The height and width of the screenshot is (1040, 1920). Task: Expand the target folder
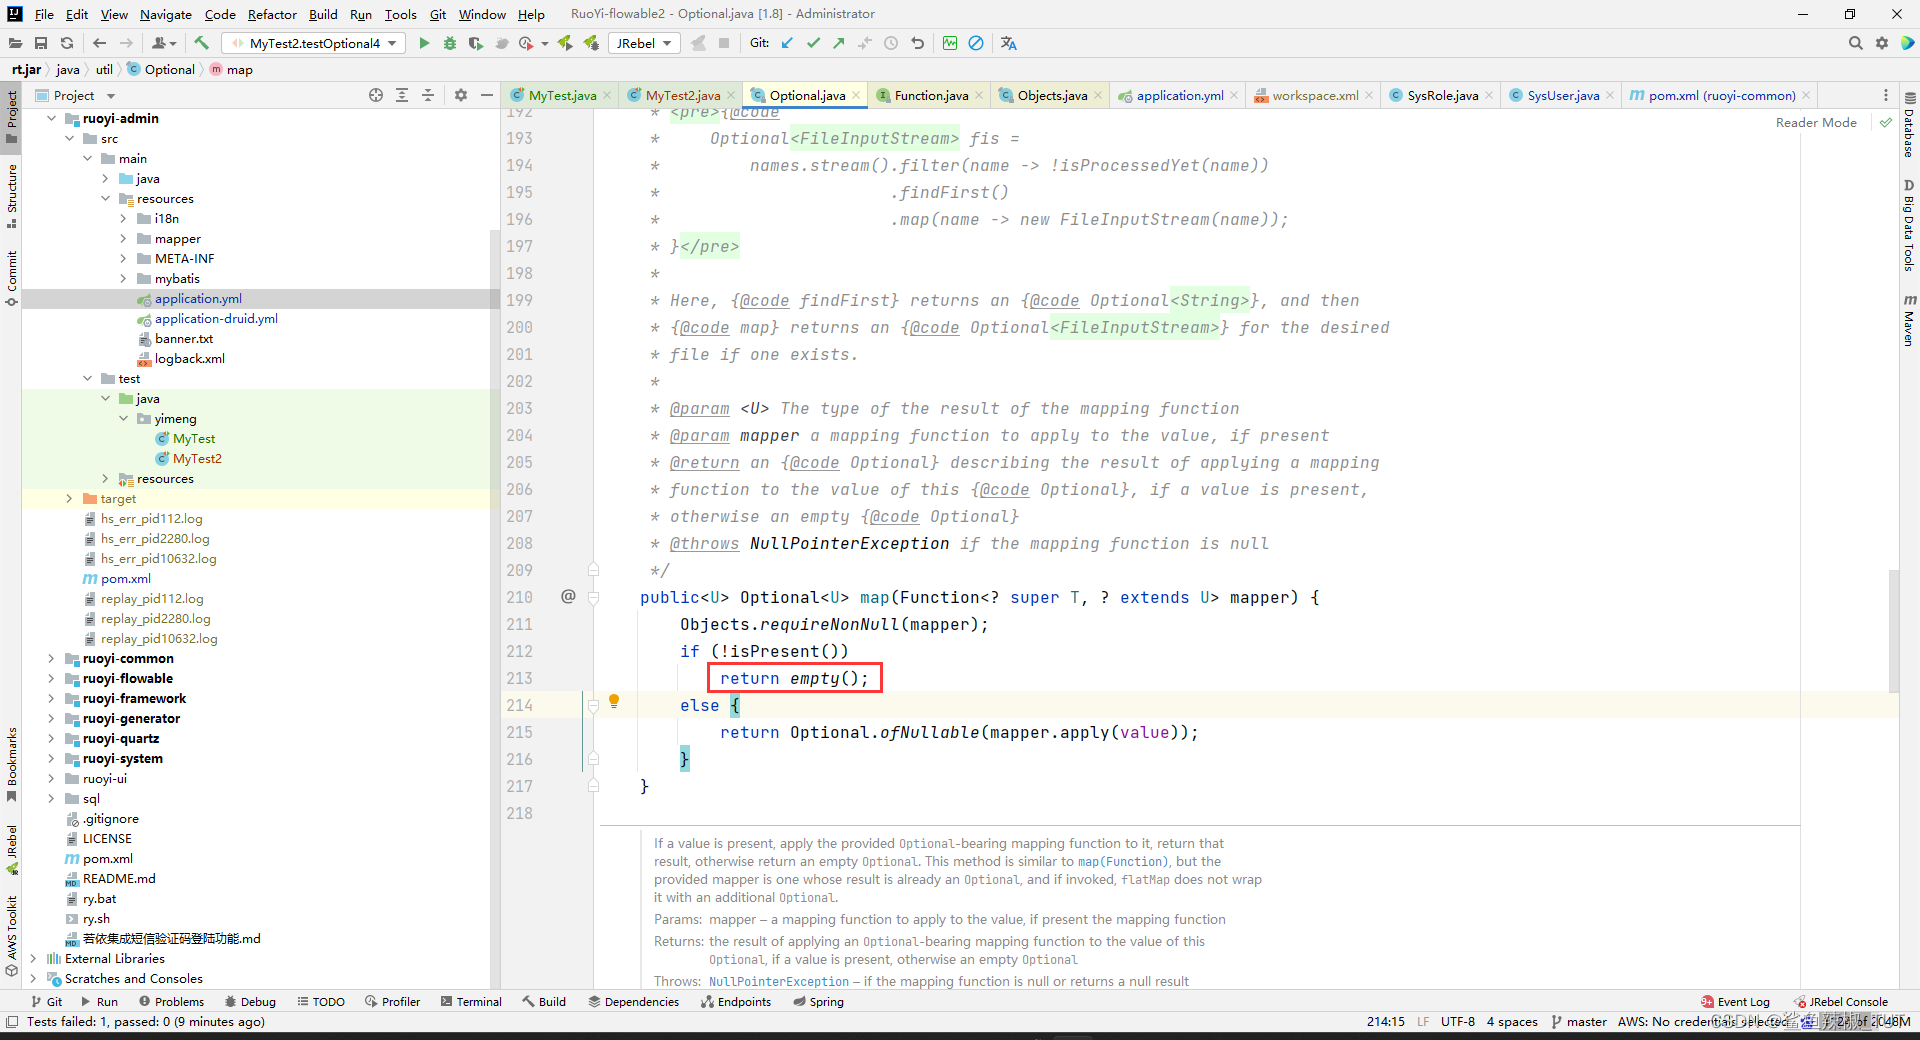pos(69,498)
